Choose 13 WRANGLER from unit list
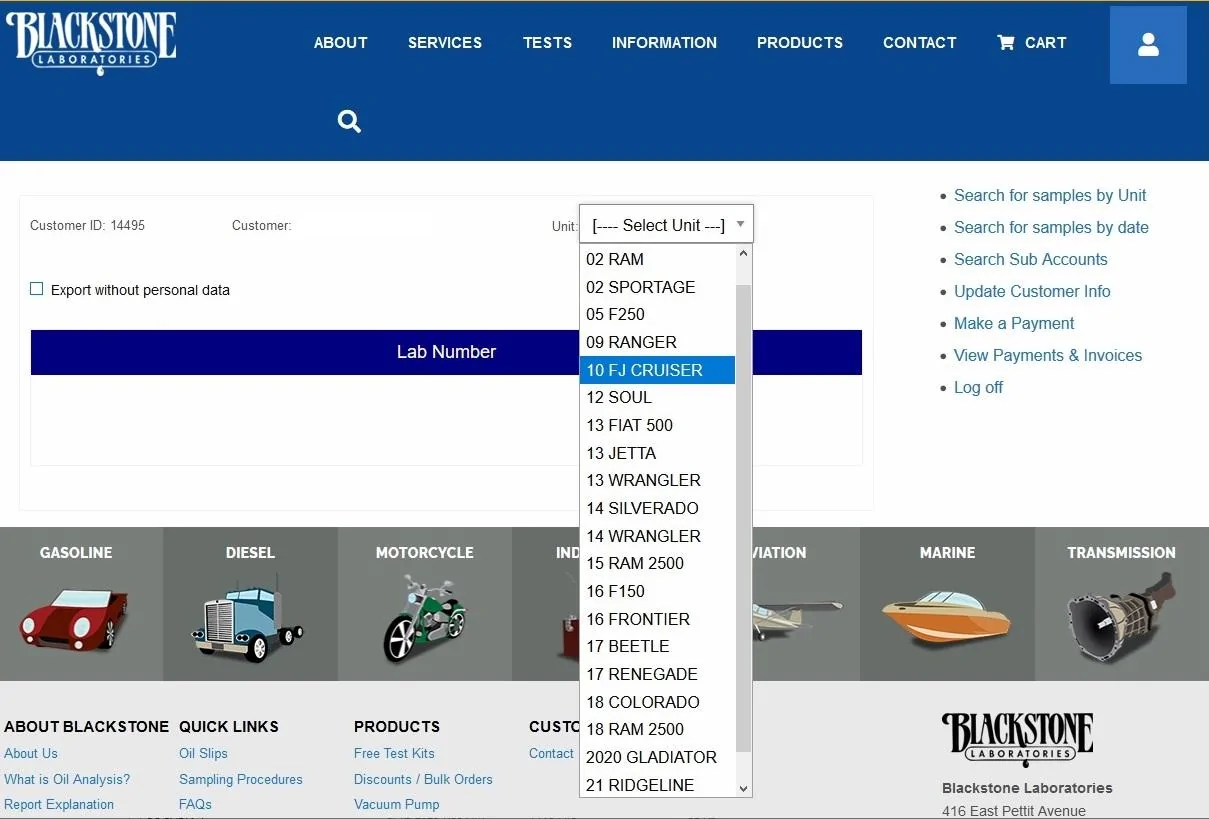The width and height of the screenshot is (1209, 819). tap(657, 480)
